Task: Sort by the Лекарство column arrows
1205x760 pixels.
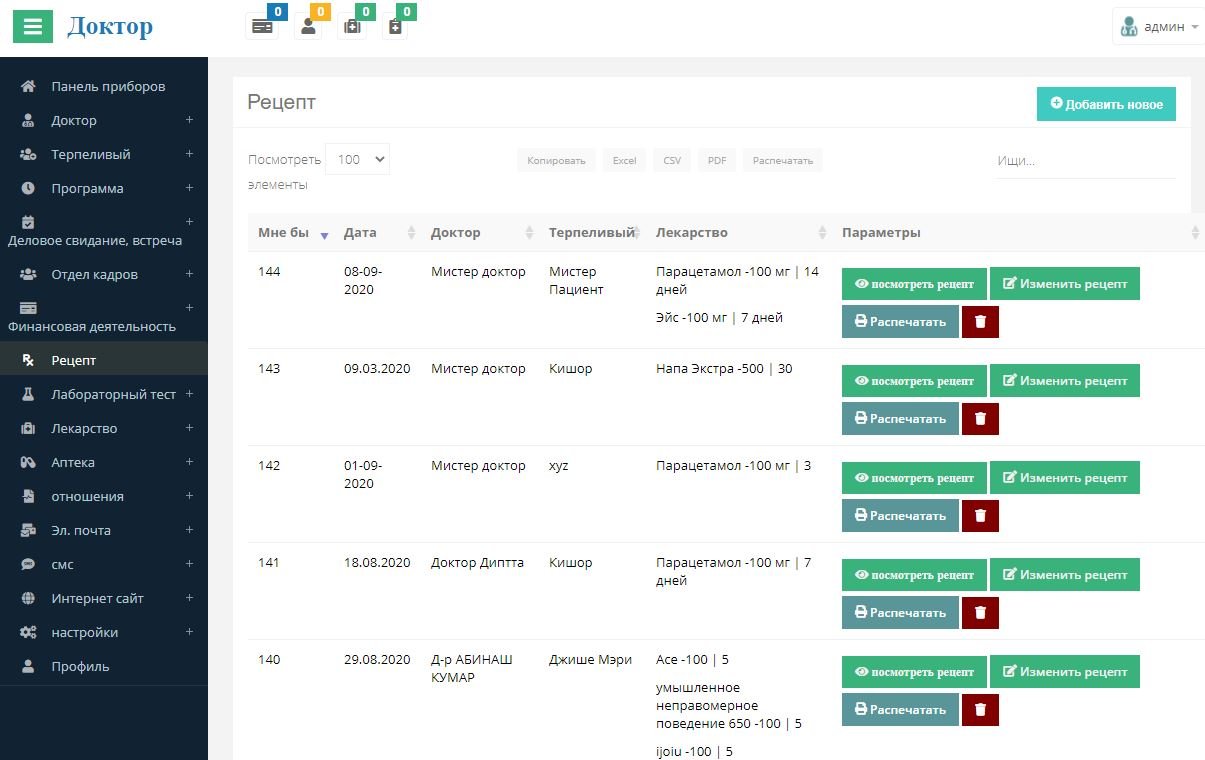Action: [822, 233]
